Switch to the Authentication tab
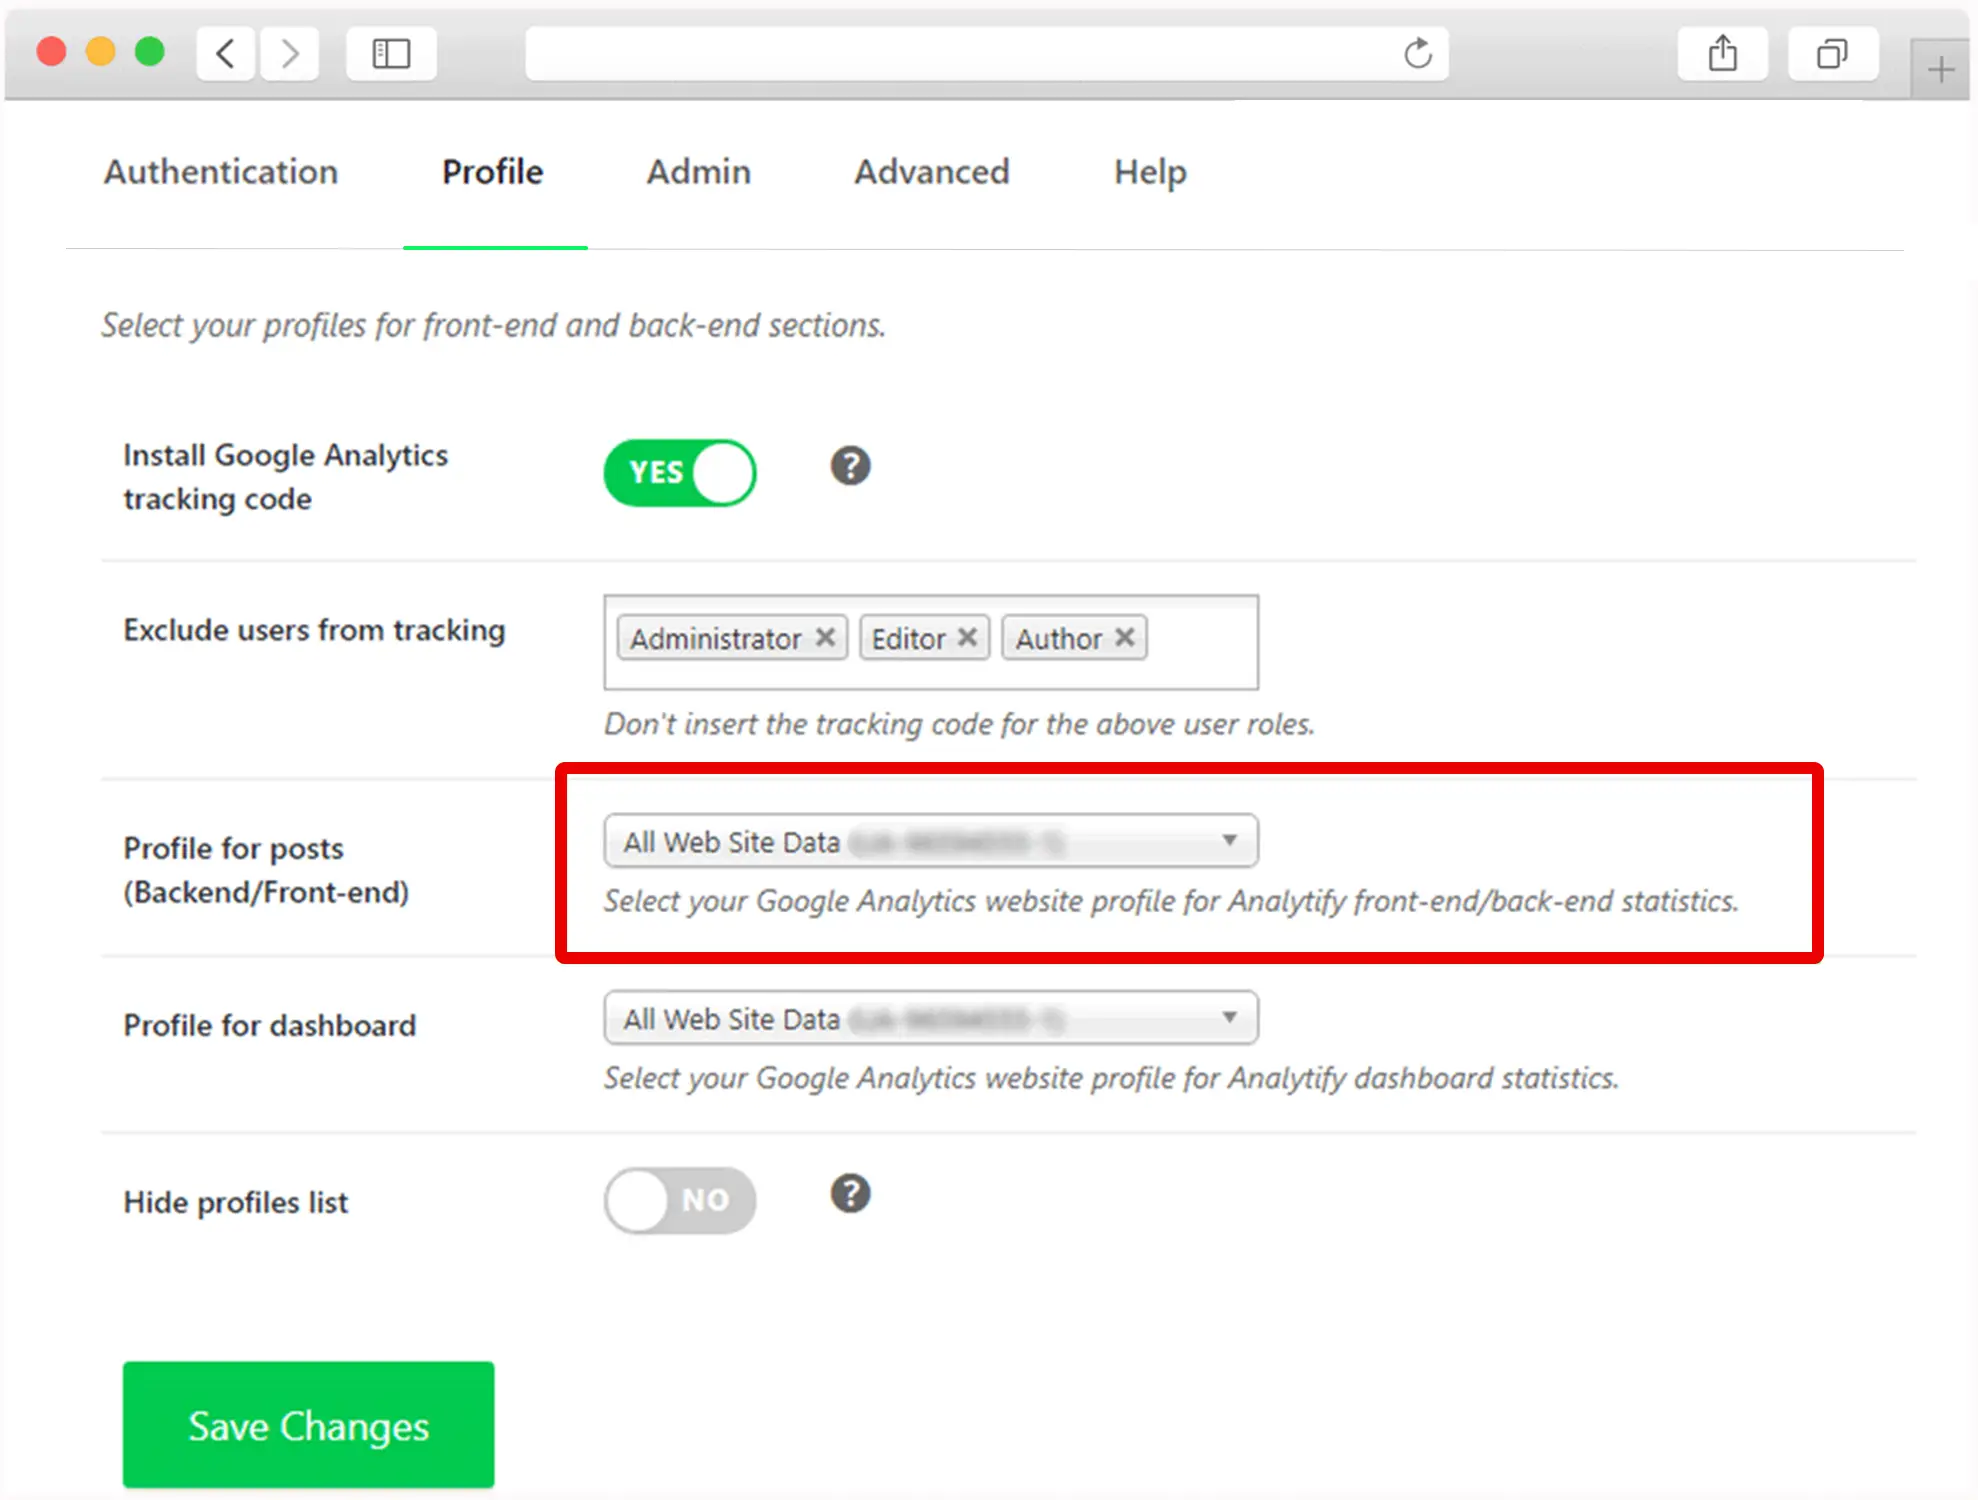Image resolution: width=1978 pixels, height=1500 pixels. 221,172
